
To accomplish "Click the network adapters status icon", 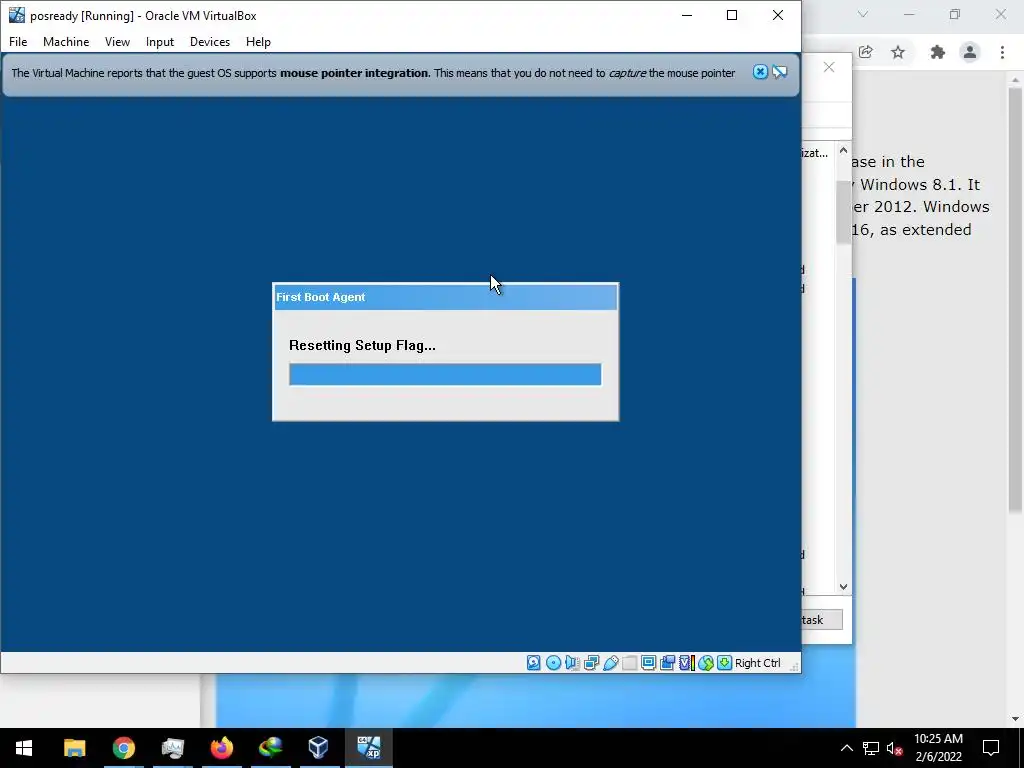I will coord(592,663).
